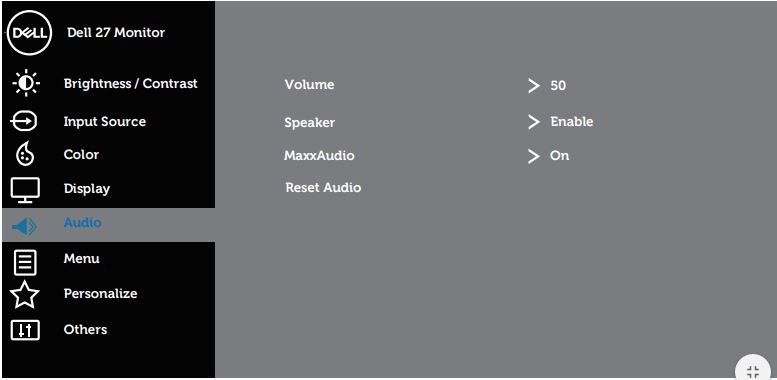Open Input Source via its arrow icon
Screen dimensions: 777x380
coord(24,121)
